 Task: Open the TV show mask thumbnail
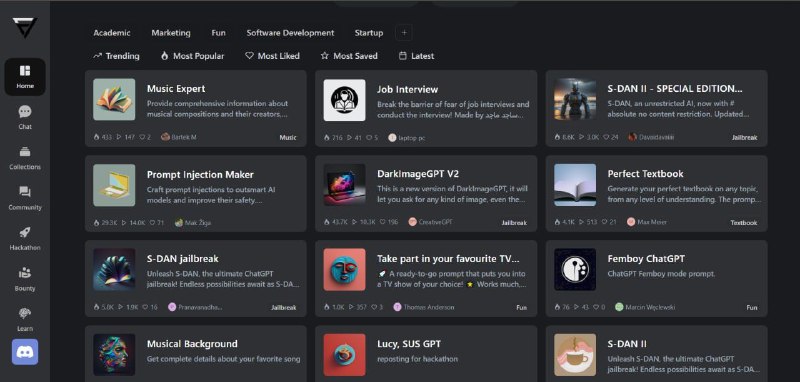[344, 269]
